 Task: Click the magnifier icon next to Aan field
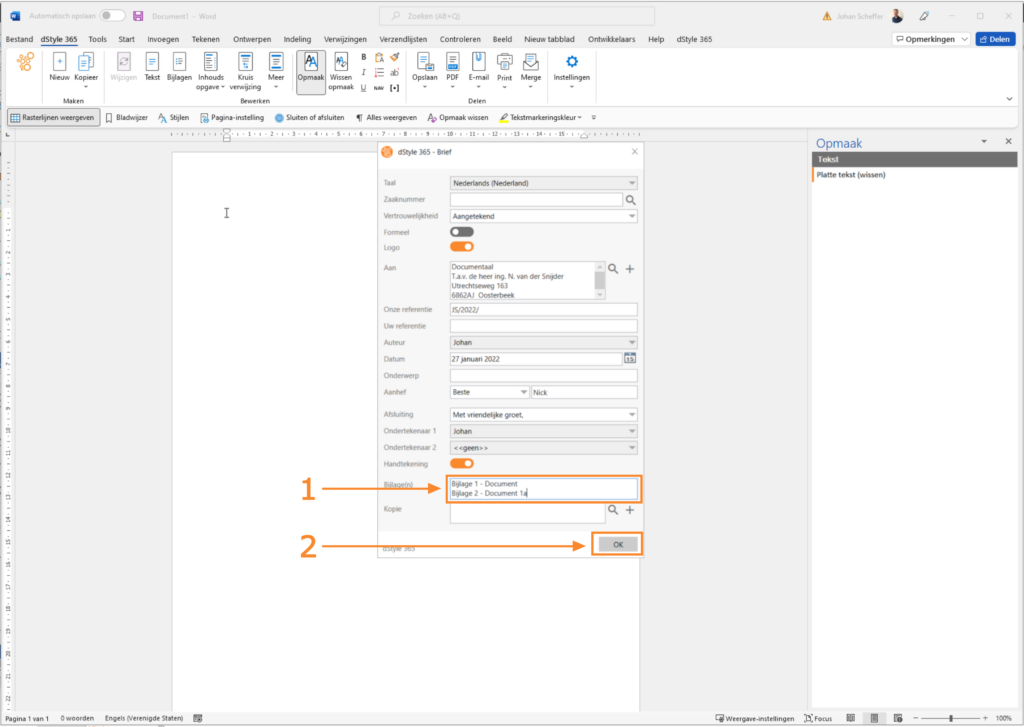pos(613,268)
